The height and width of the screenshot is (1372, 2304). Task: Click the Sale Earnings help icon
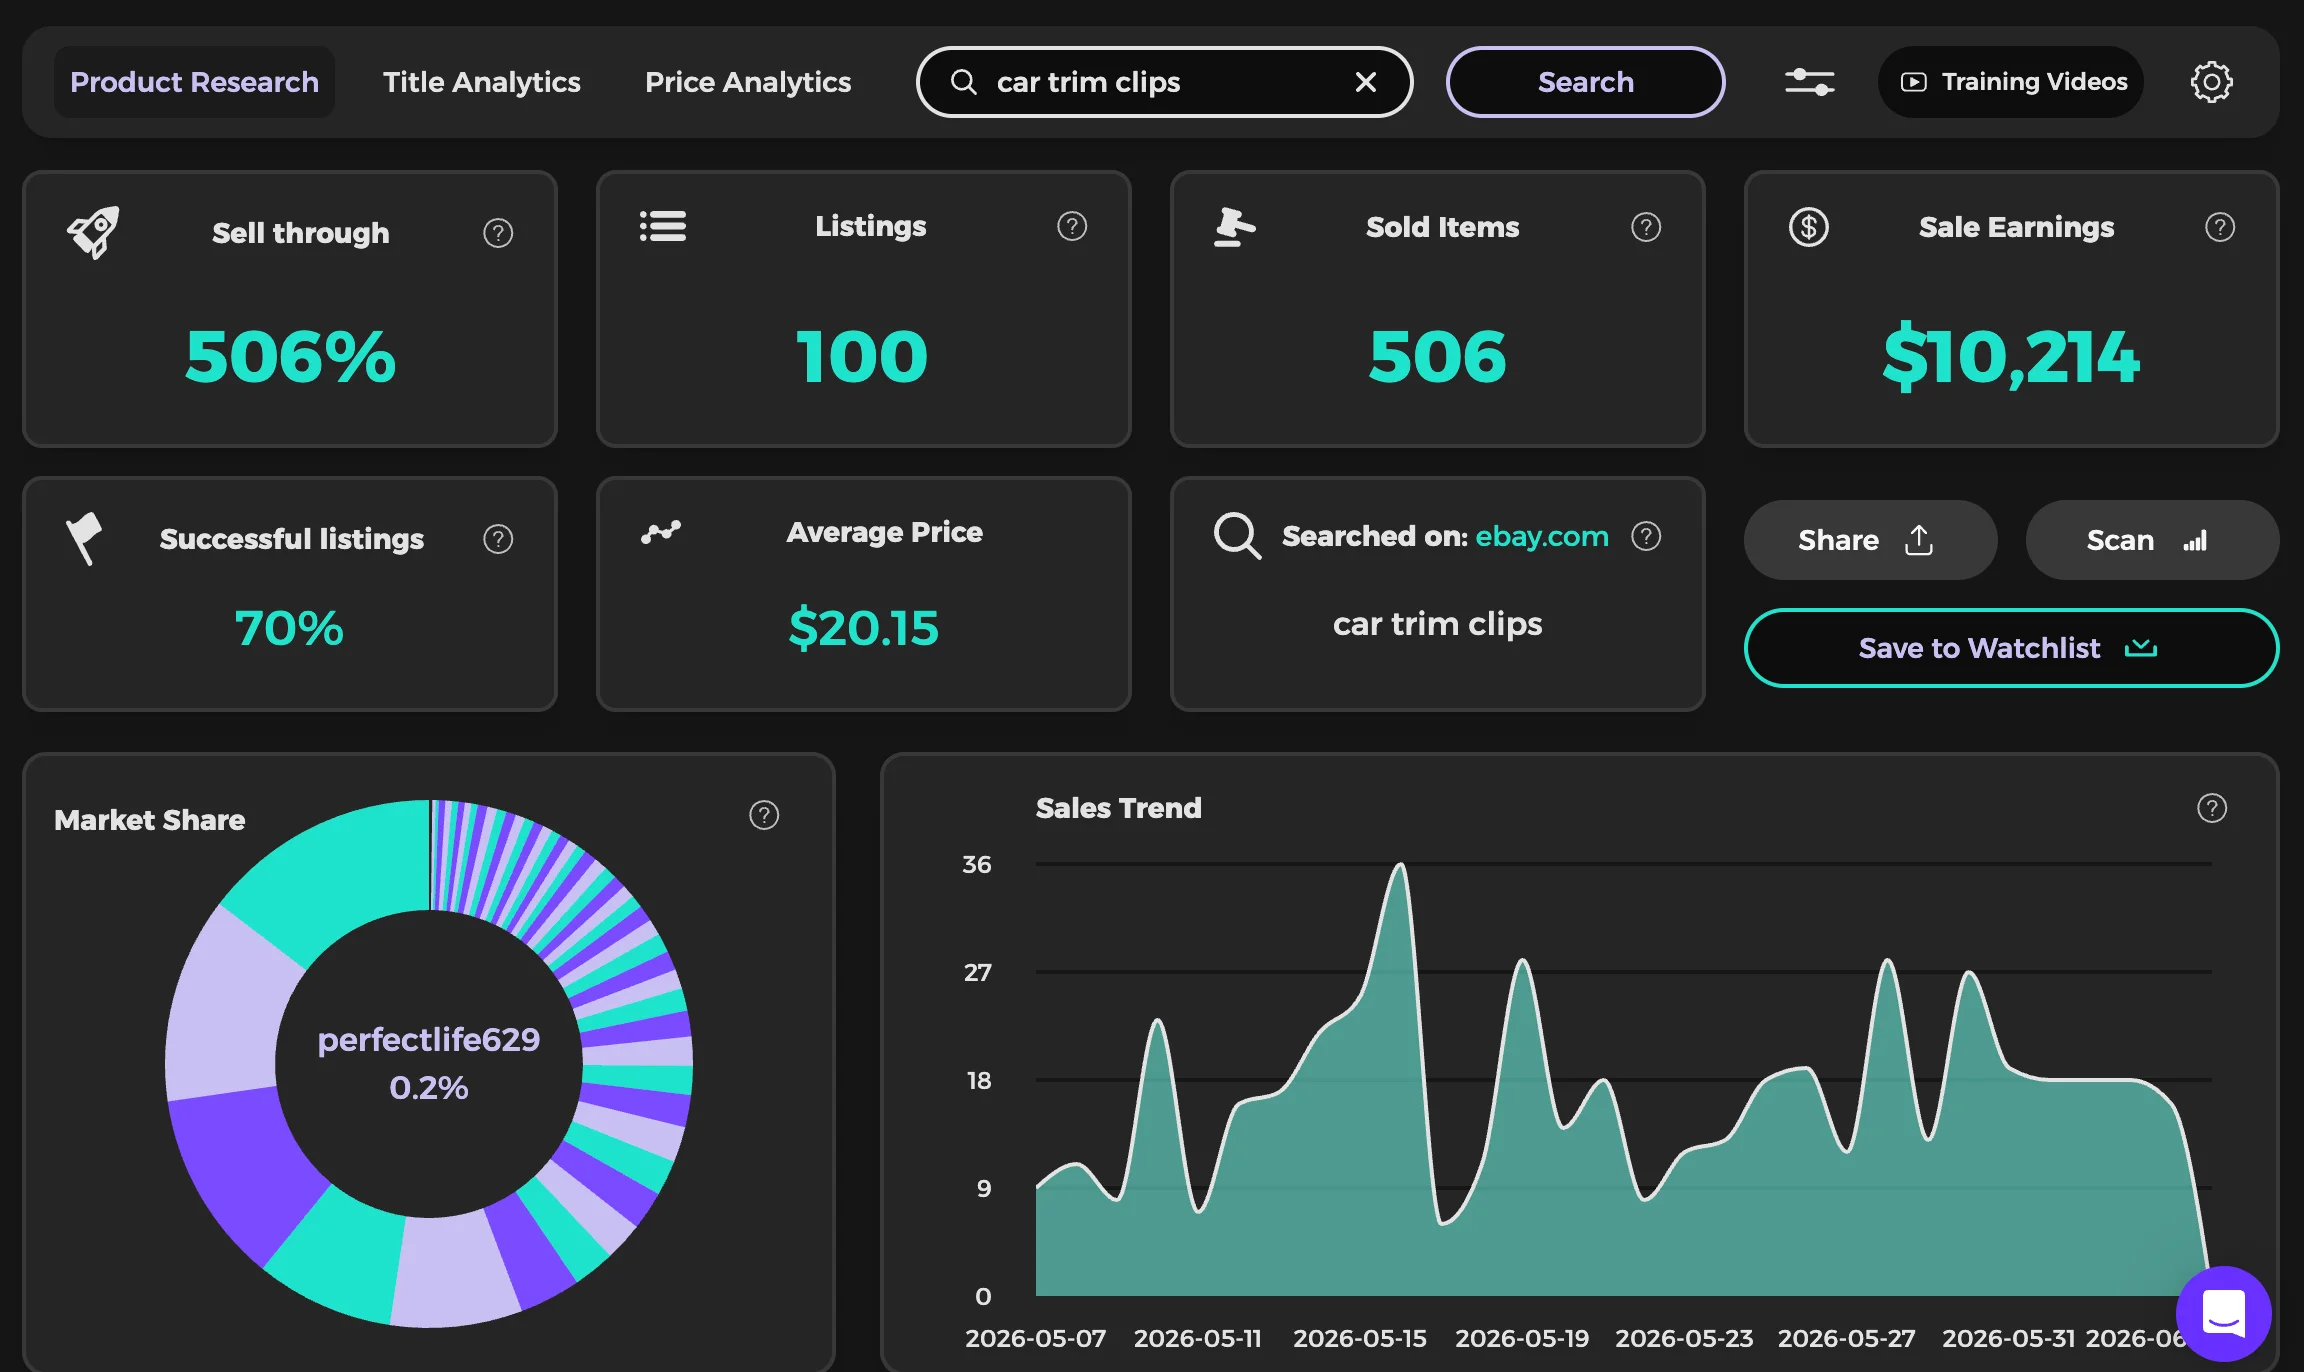click(x=2220, y=227)
